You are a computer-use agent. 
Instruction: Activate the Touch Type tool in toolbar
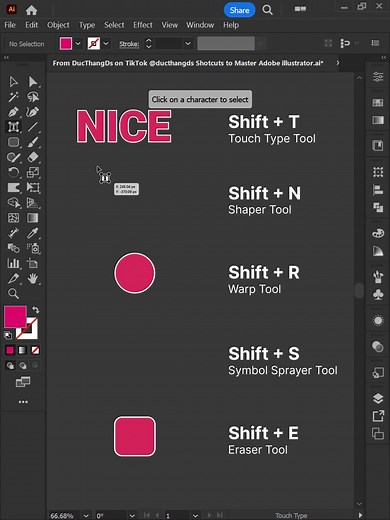click(13, 127)
